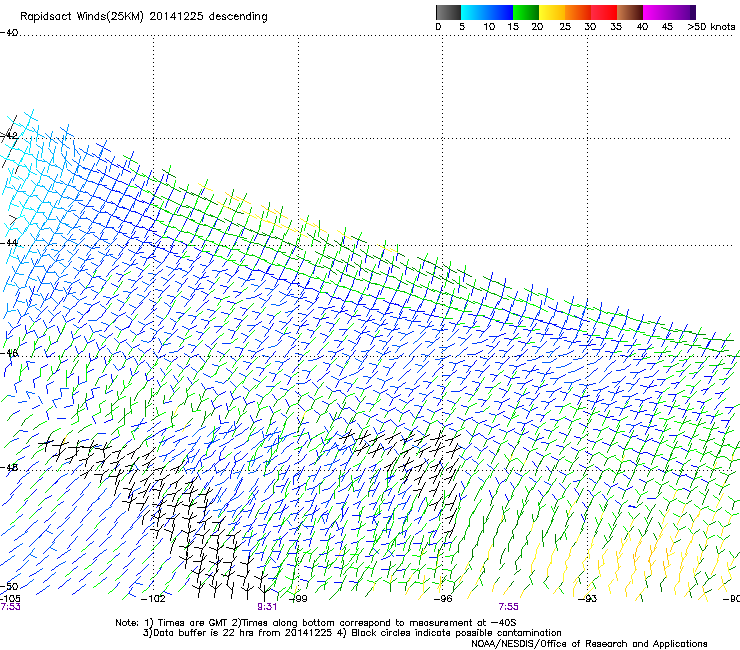Select the '-40' latitude axis label
Viewport: 740px width, 650px height.
[x=9, y=33]
